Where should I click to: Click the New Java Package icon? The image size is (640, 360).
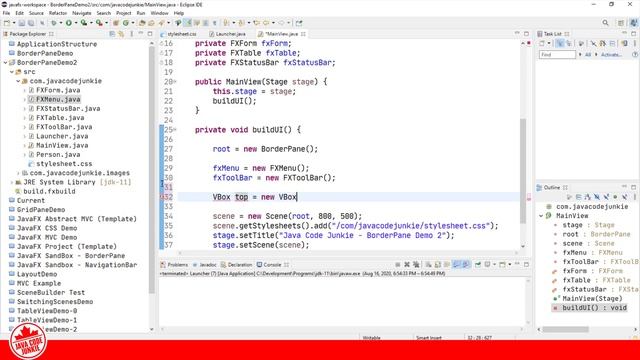point(116,23)
